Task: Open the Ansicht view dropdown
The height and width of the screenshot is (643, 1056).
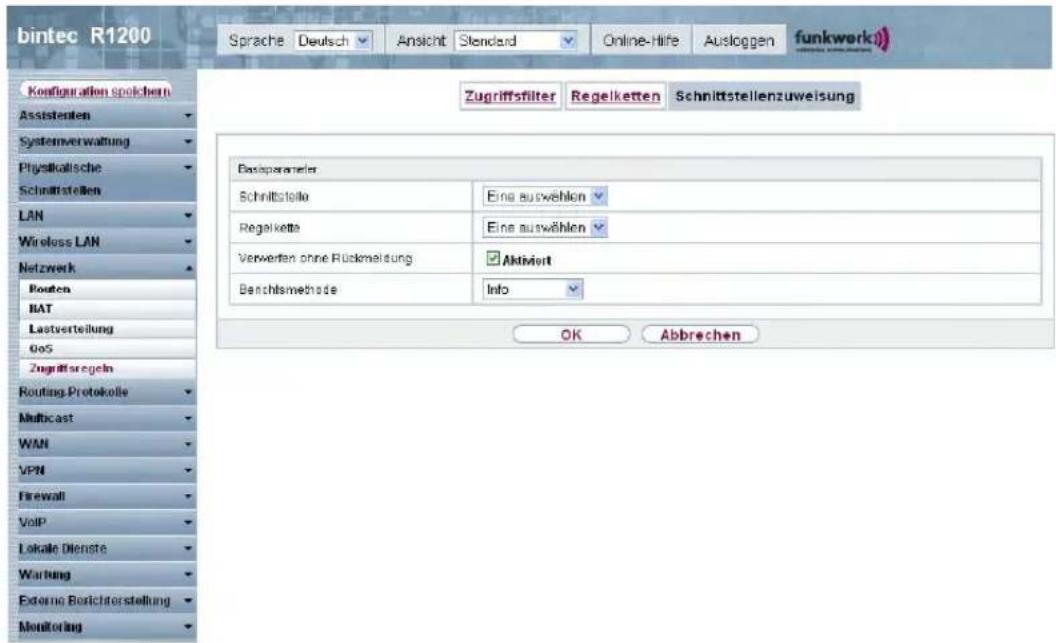Action: click(x=516, y=41)
